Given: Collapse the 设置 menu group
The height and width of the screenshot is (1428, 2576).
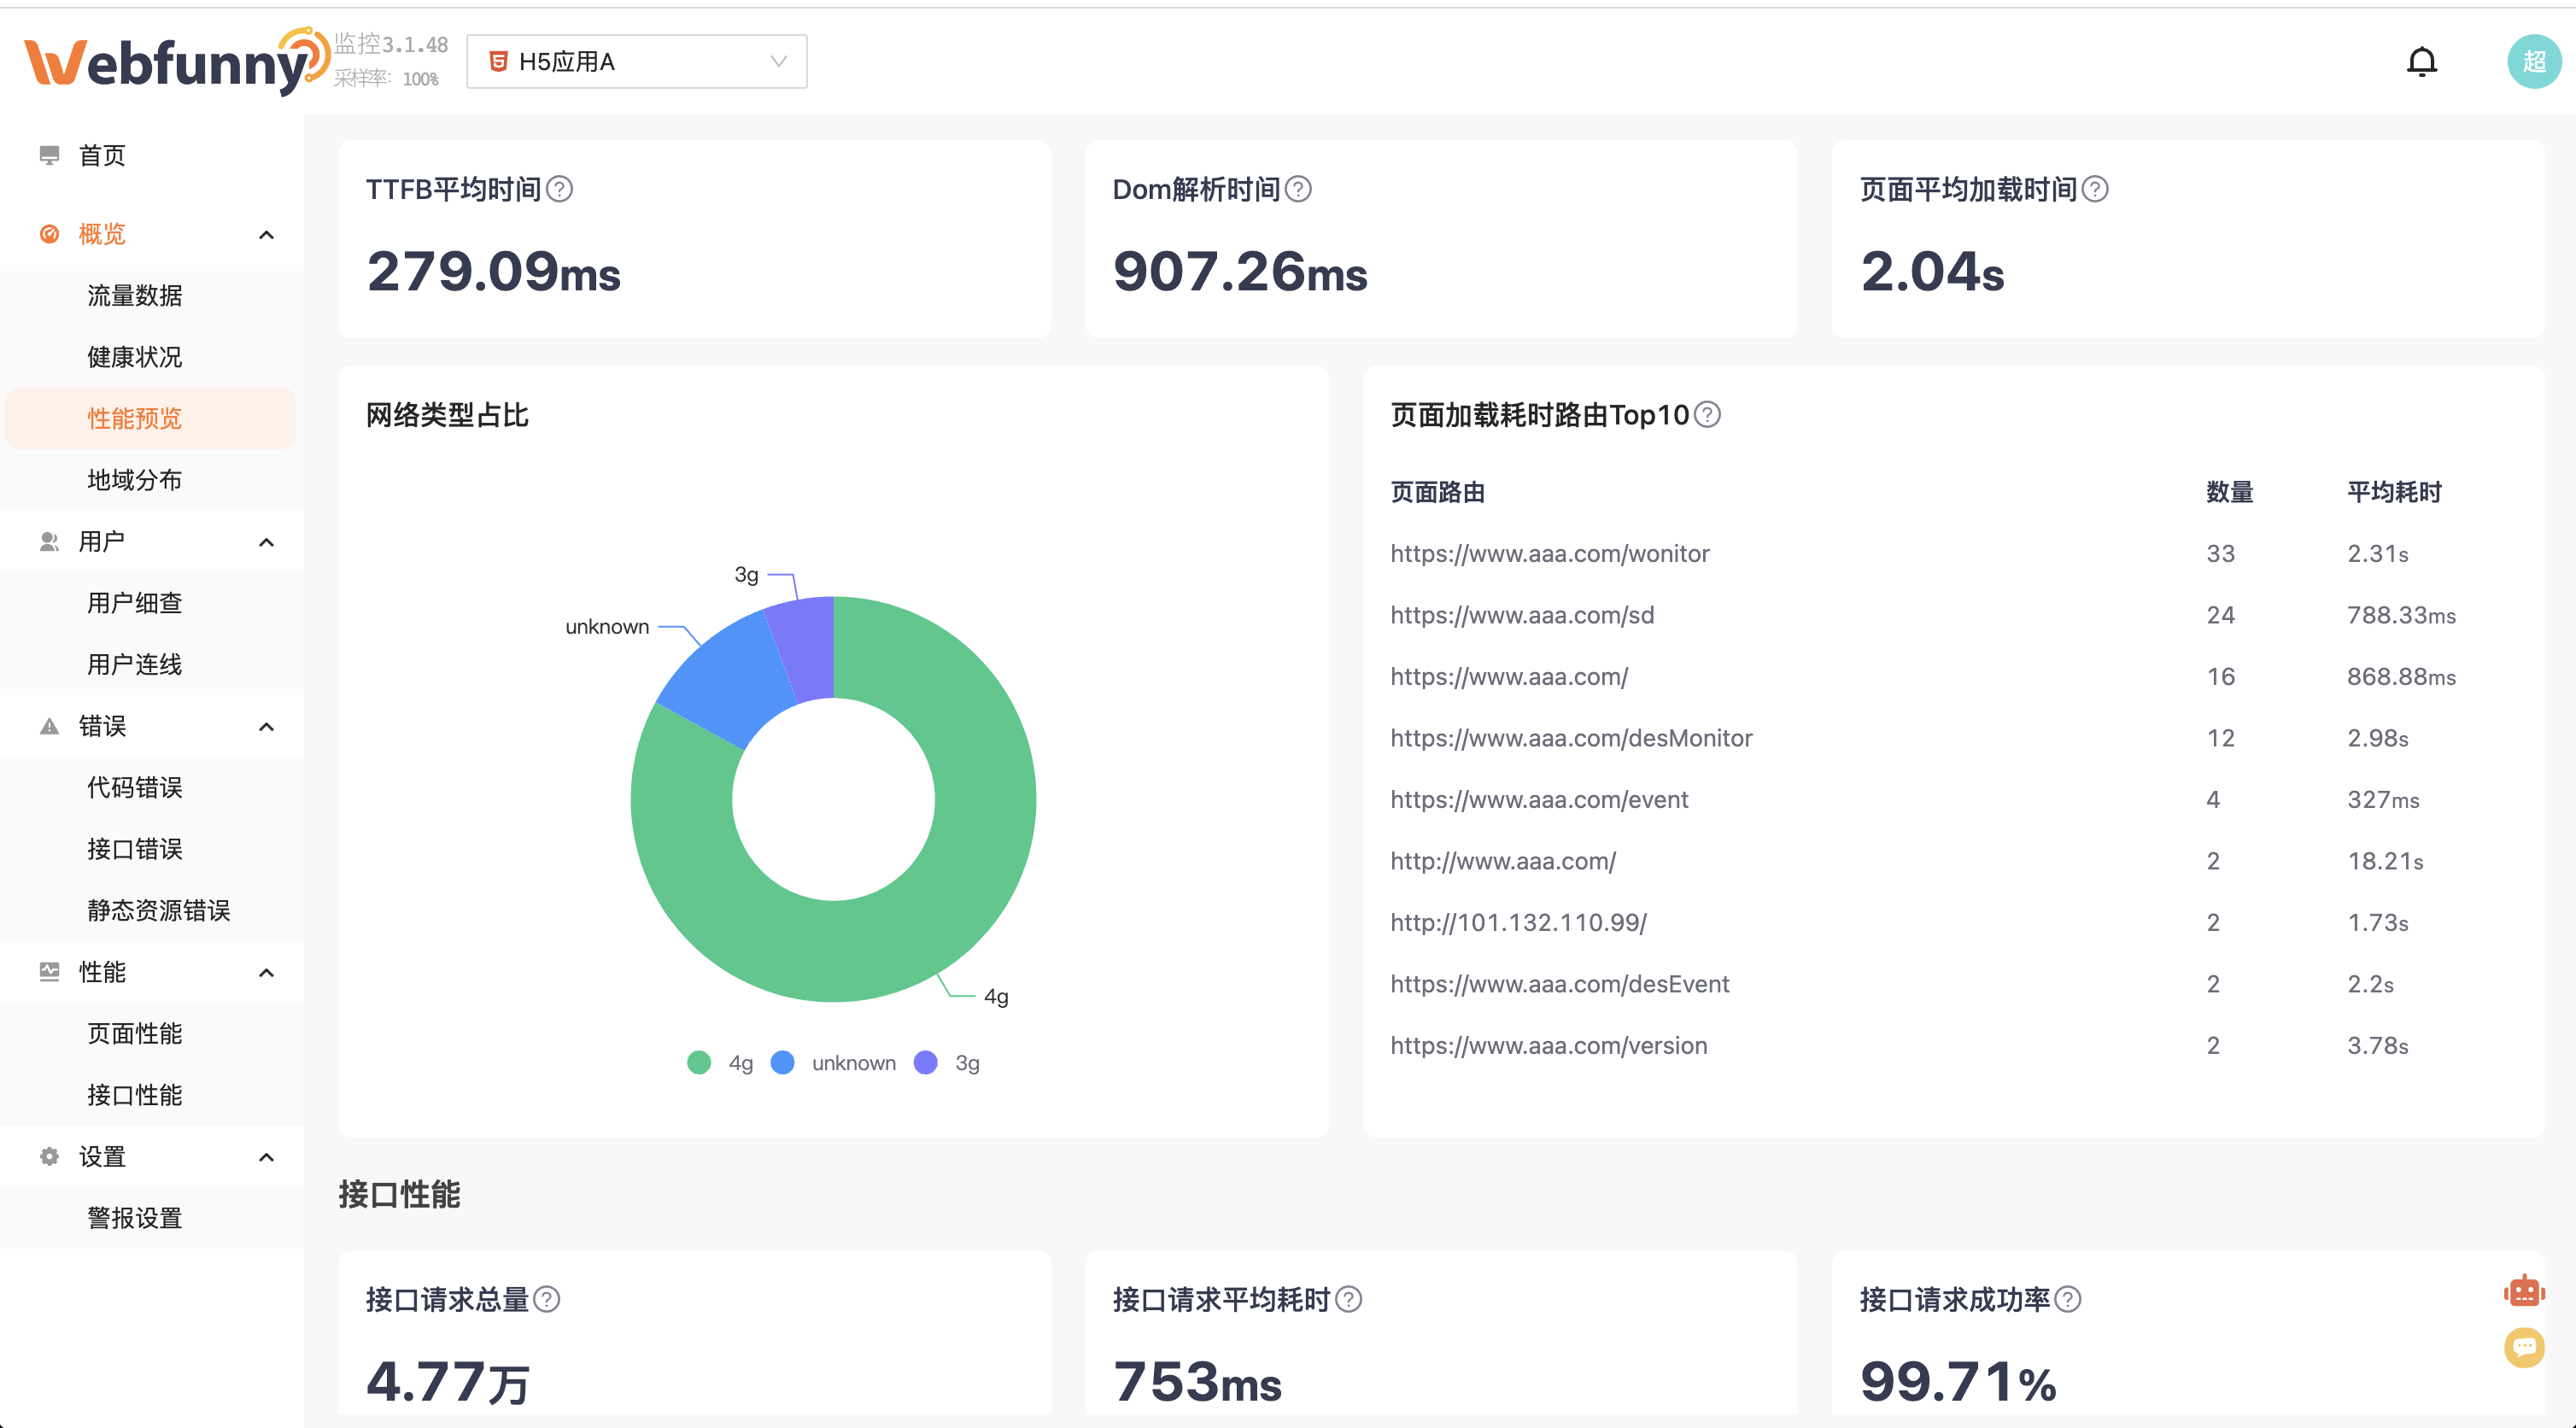Looking at the screenshot, I should pyautogui.click(x=266, y=1157).
